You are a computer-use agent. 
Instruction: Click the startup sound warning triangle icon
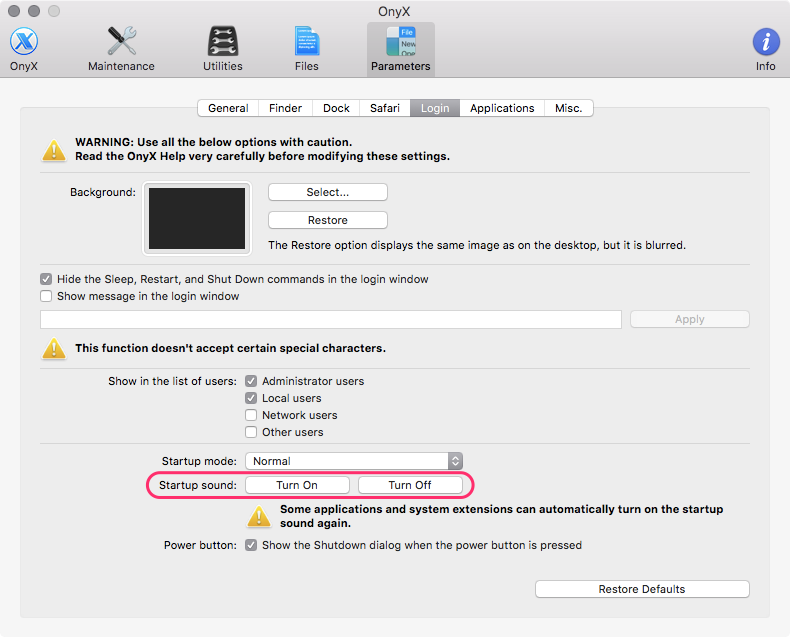(x=259, y=517)
